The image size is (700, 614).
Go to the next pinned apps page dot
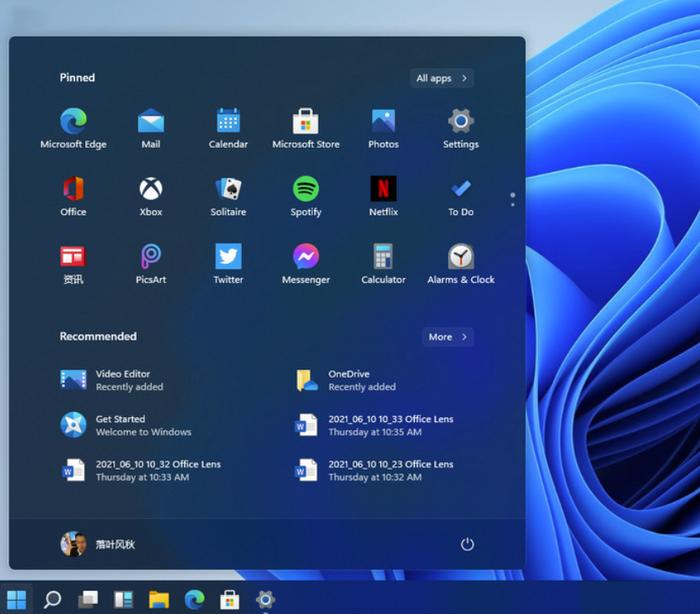pyautogui.click(x=512, y=205)
